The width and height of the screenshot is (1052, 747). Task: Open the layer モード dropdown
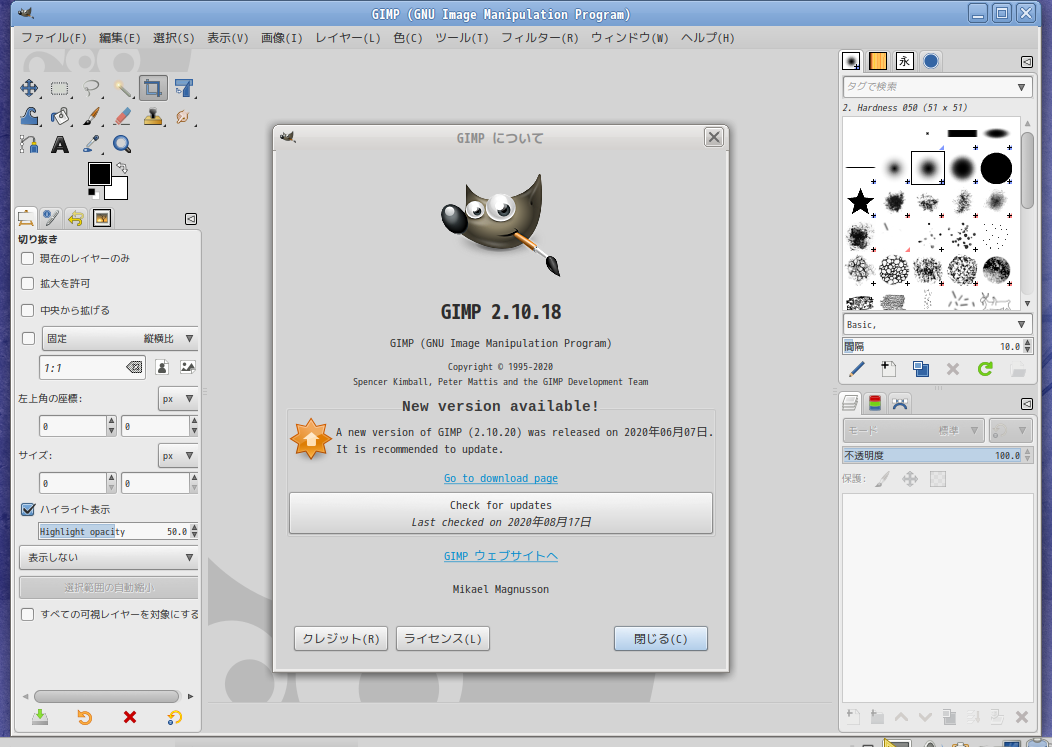[913, 430]
